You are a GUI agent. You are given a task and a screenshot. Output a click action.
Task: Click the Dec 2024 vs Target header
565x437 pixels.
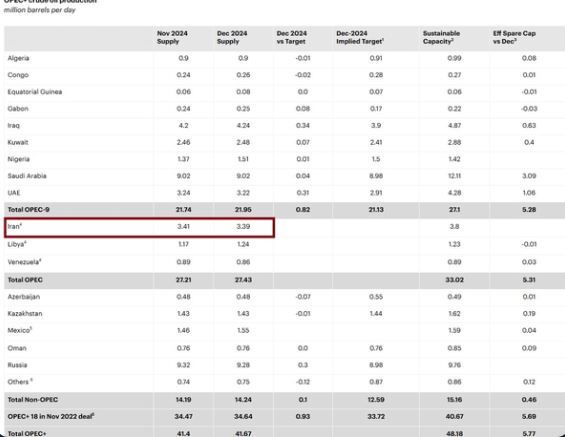tap(292, 37)
